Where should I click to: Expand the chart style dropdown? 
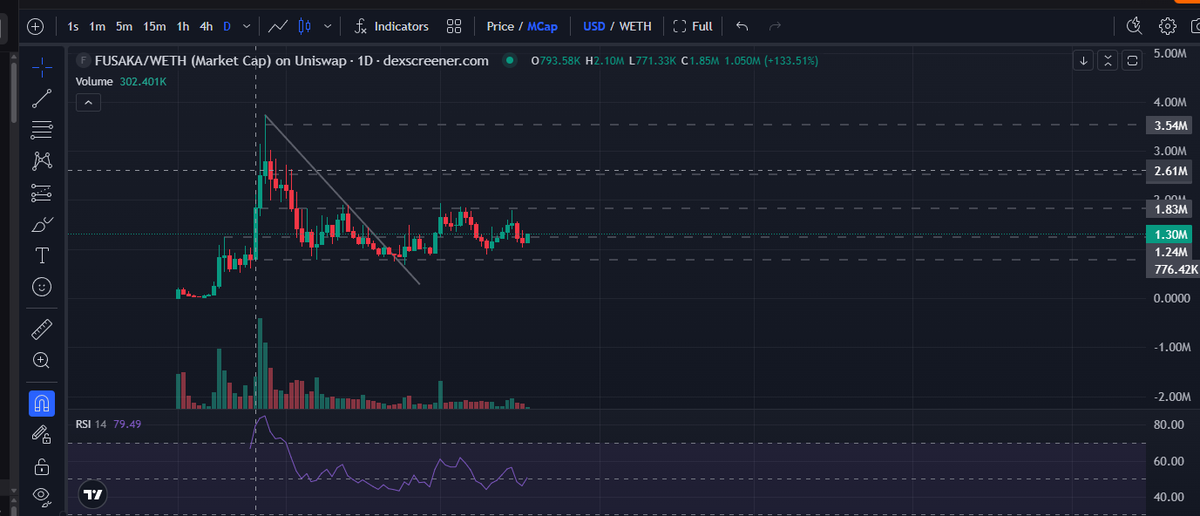[327, 26]
